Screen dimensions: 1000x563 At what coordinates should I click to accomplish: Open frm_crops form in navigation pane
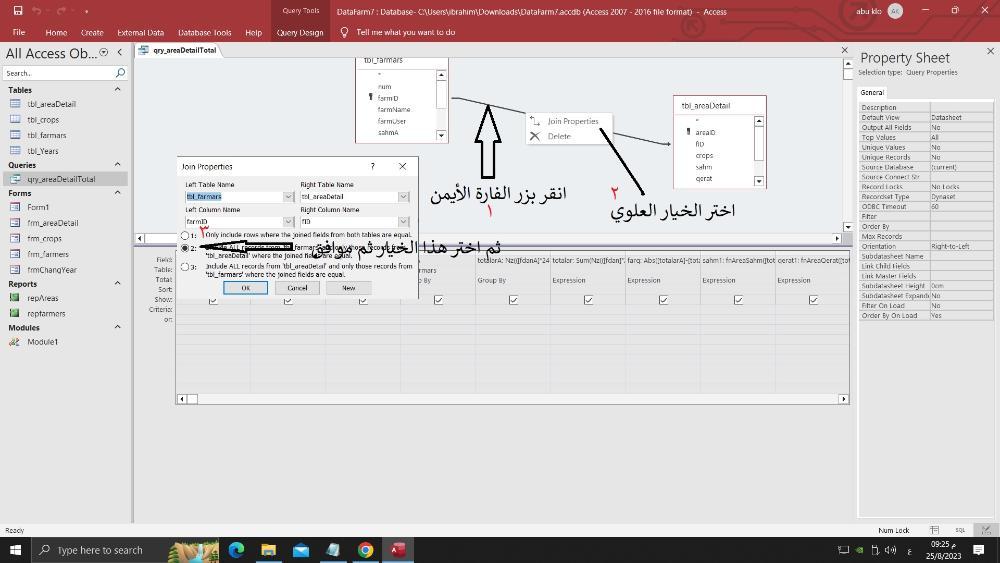pyautogui.click(x=44, y=238)
